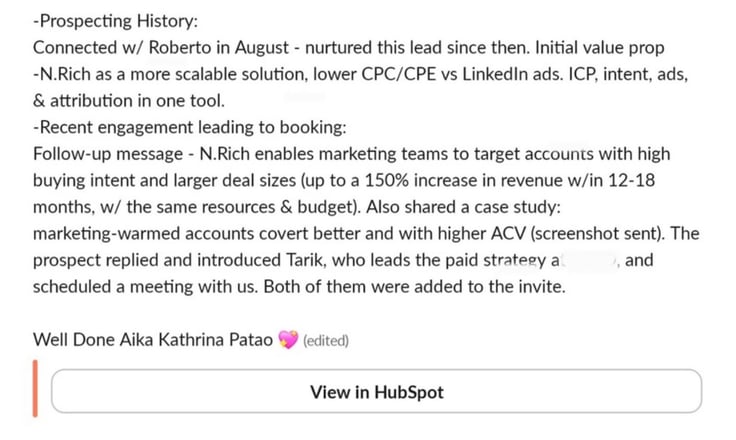Viewport: 736px width, 440px height.
Task: Click the blurred company name after "paid strategy"
Action: 590,260
